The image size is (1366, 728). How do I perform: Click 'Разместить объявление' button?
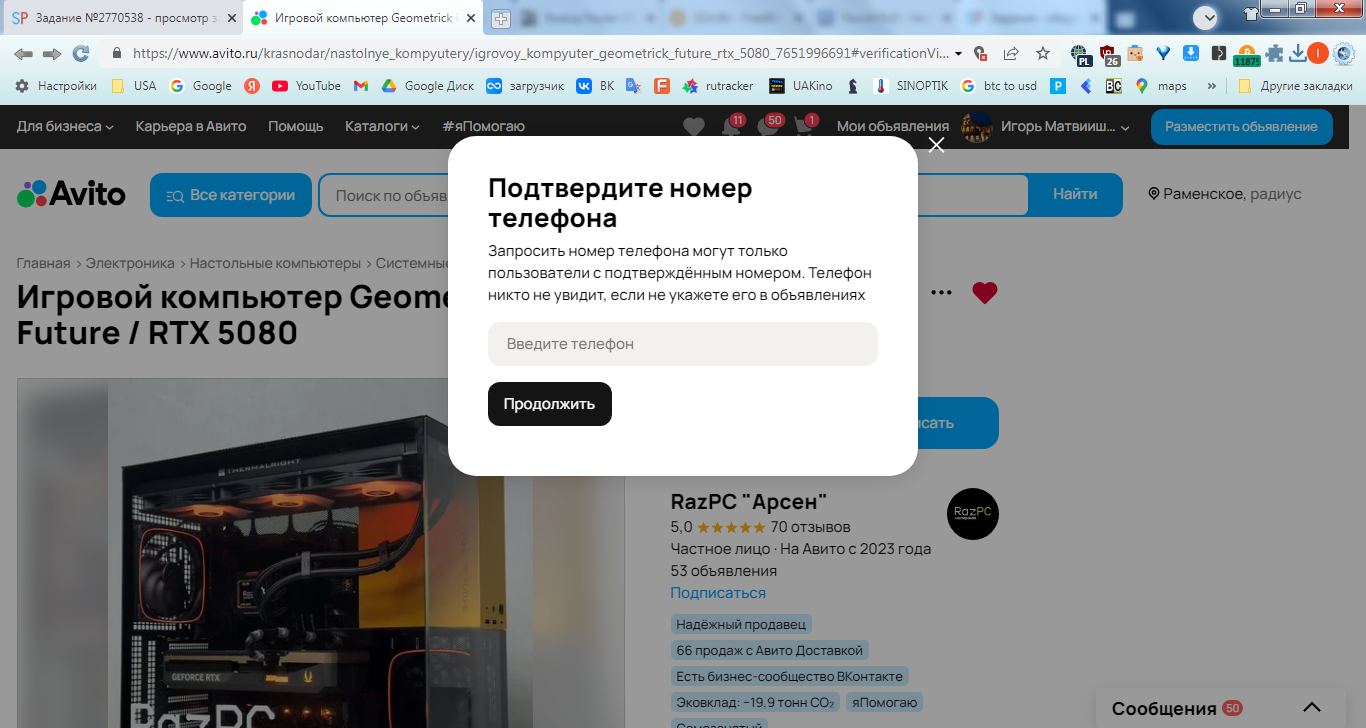point(1241,127)
